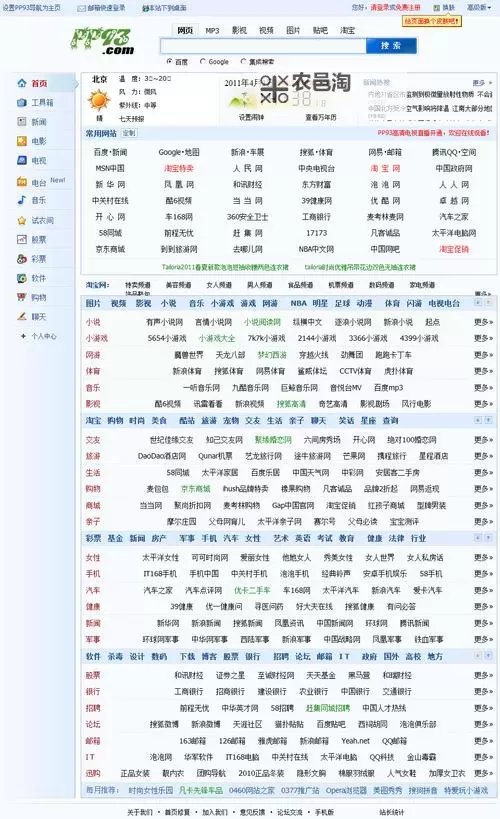The height and width of the screenshot is (819, 500).
Task: Expand 更多 in the 小说 row
Action: point(483,322)
